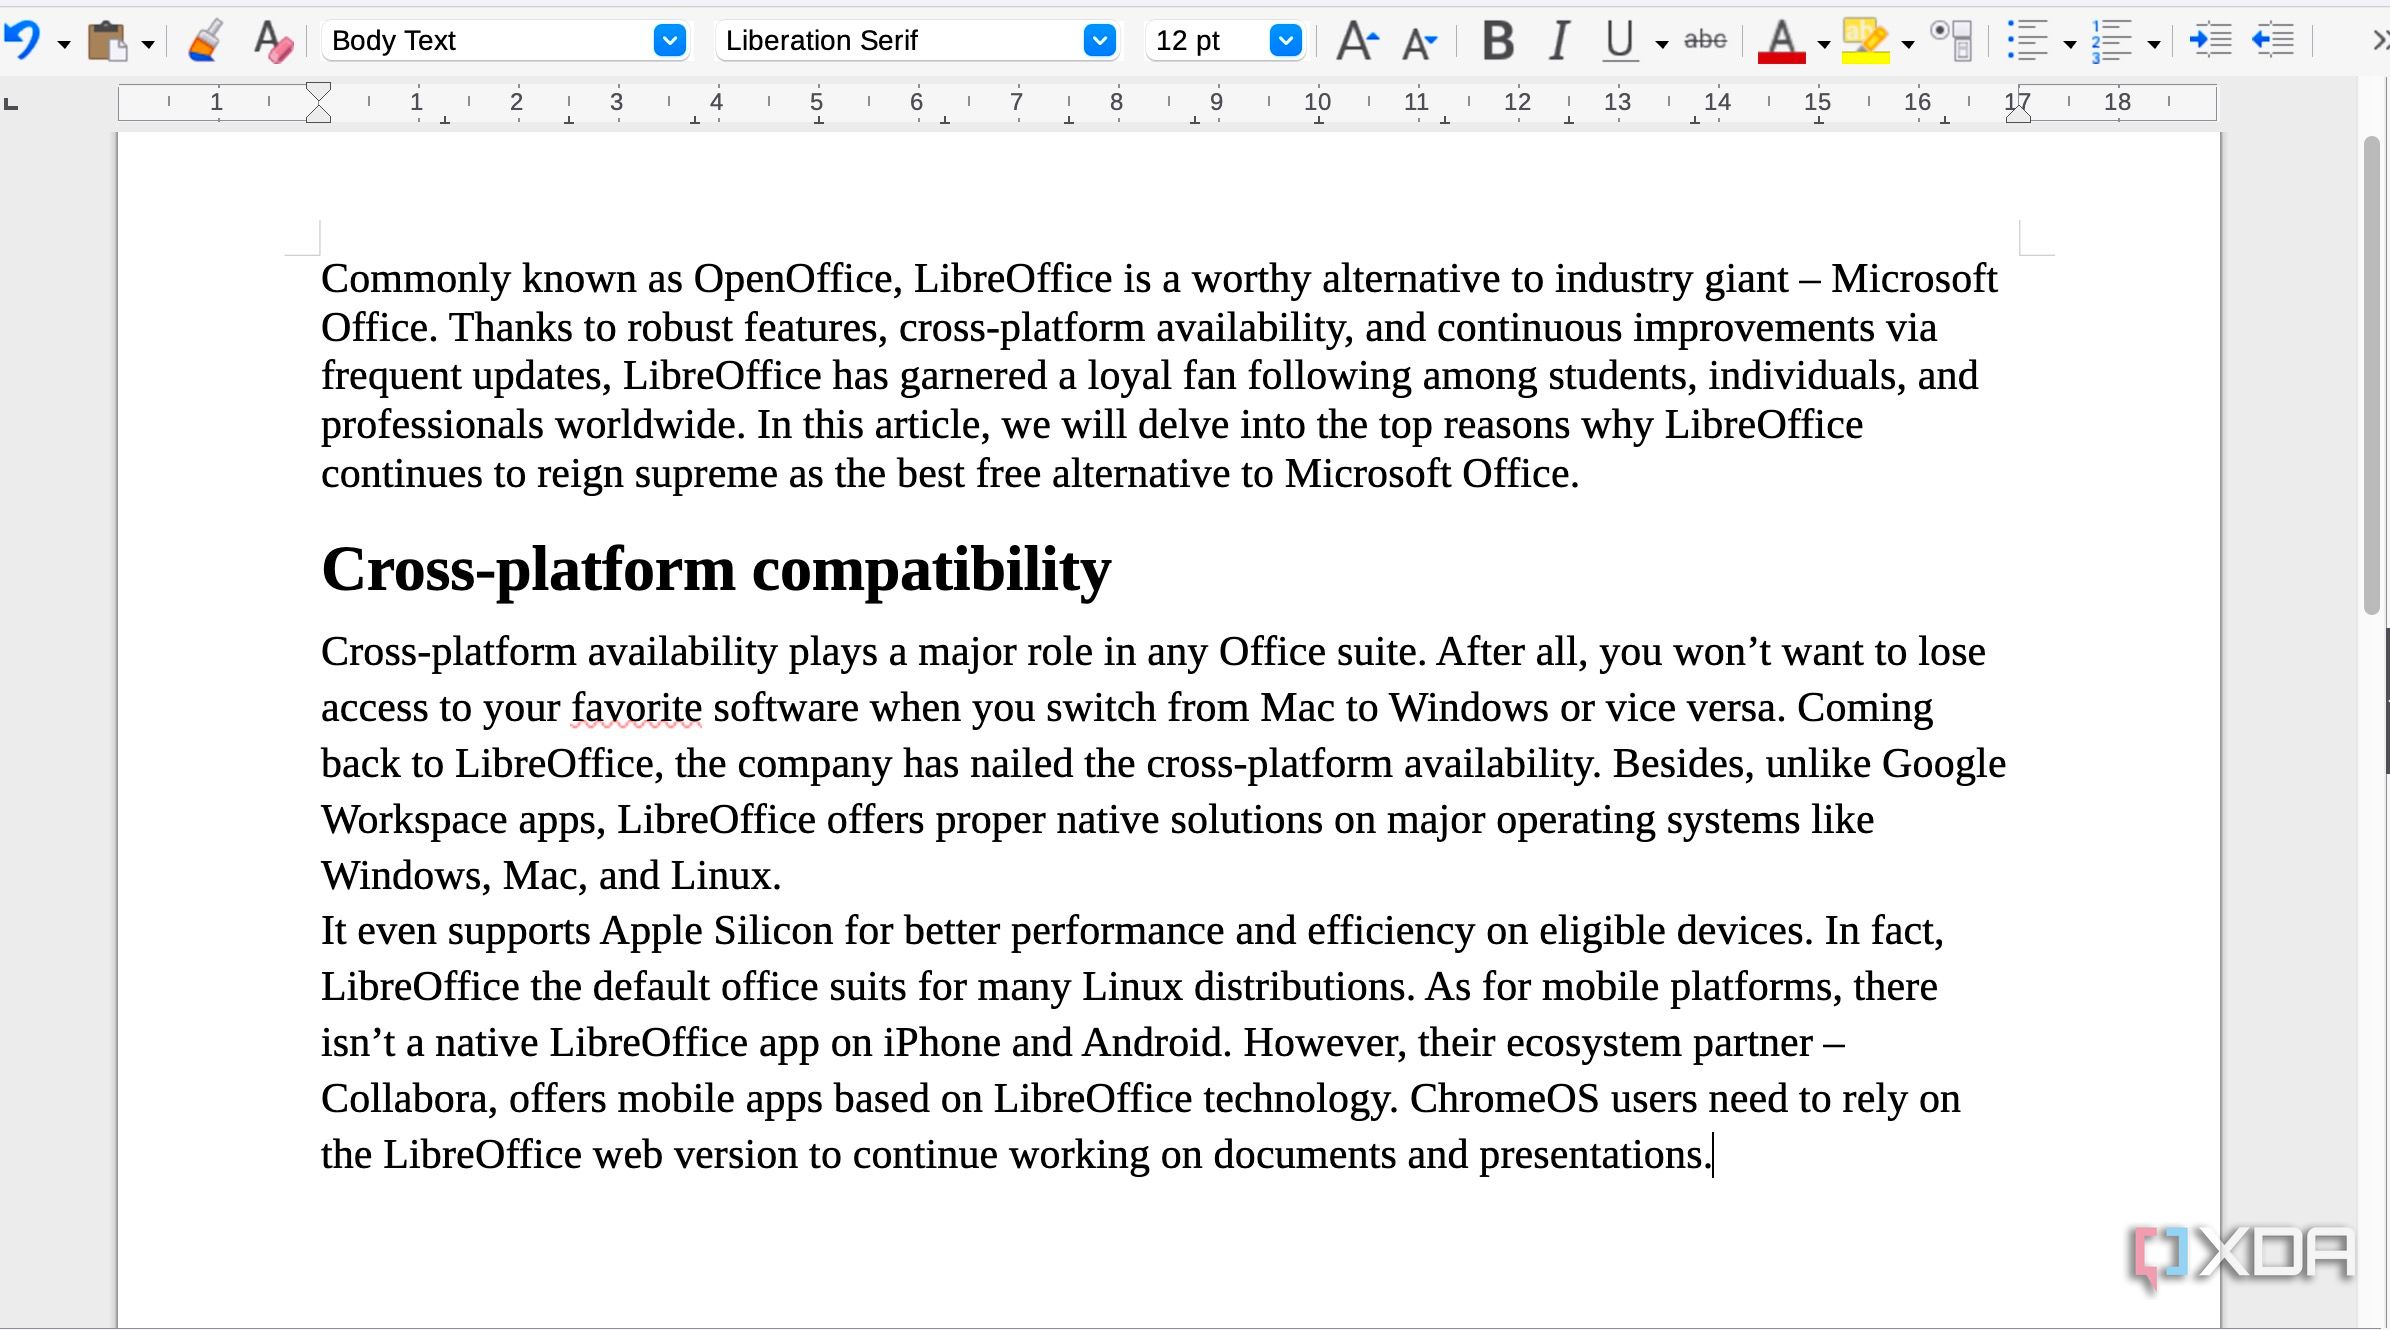2390x1330 pixels.
Task: Open the Undo history dropdown arrow
Action: 64,44
